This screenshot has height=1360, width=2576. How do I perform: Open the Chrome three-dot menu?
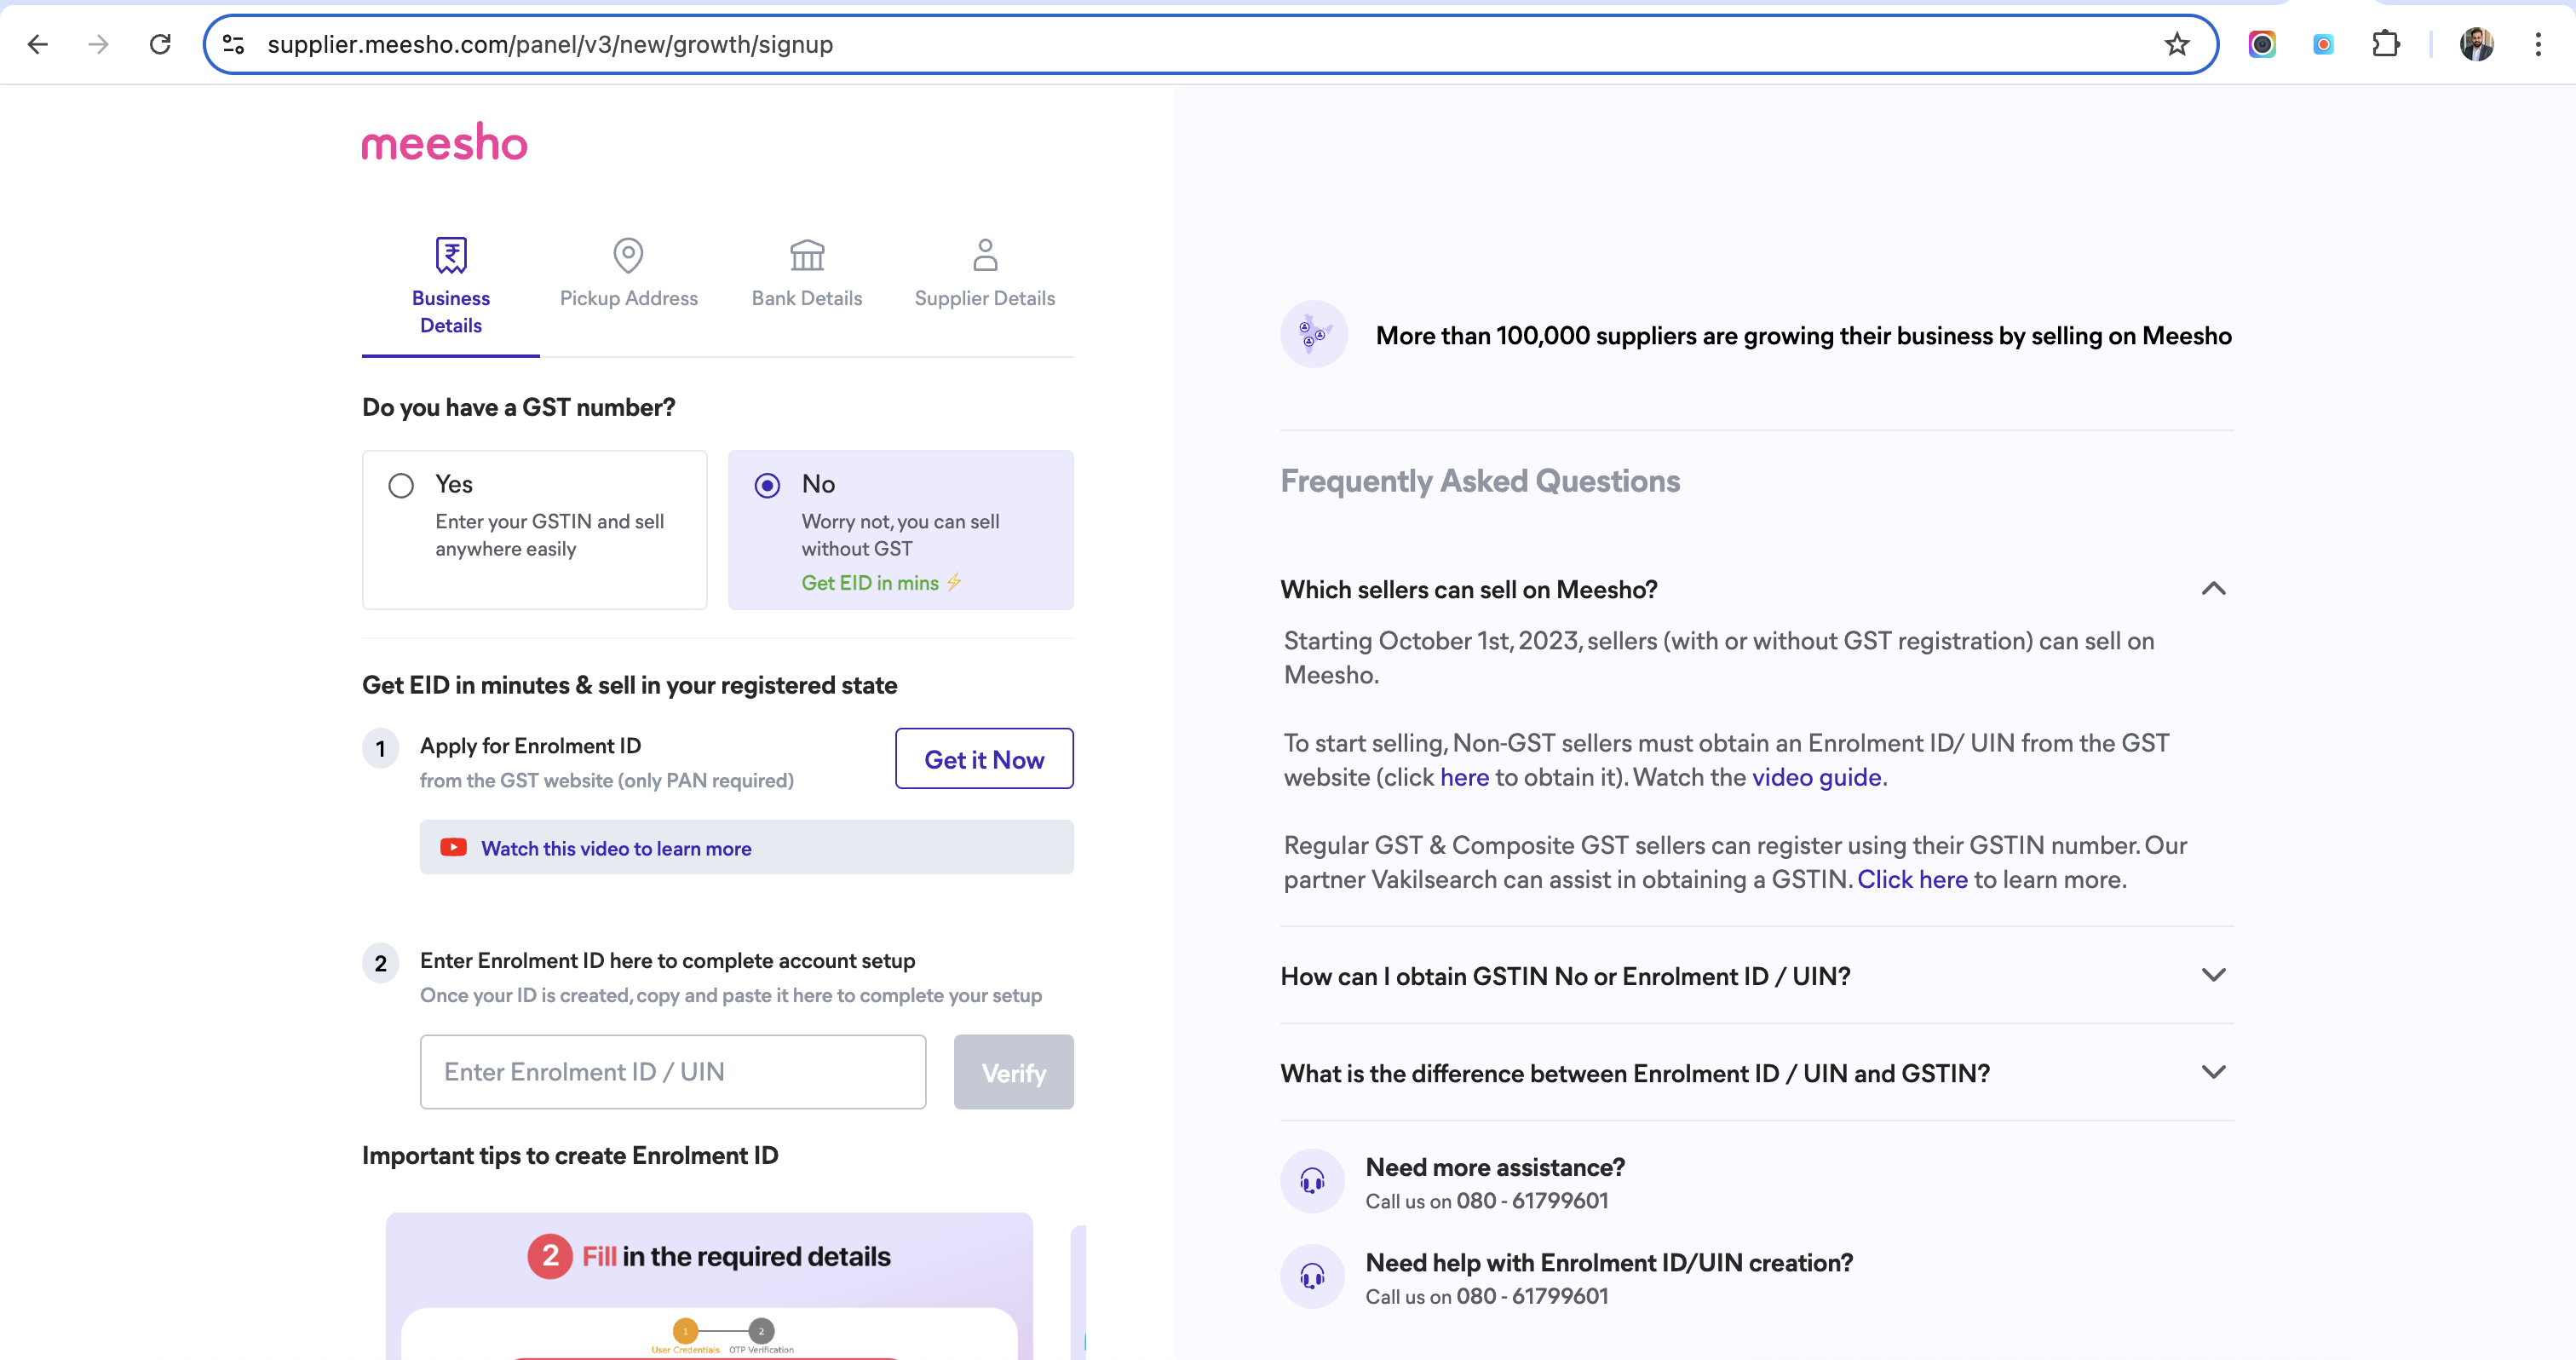2538,44
